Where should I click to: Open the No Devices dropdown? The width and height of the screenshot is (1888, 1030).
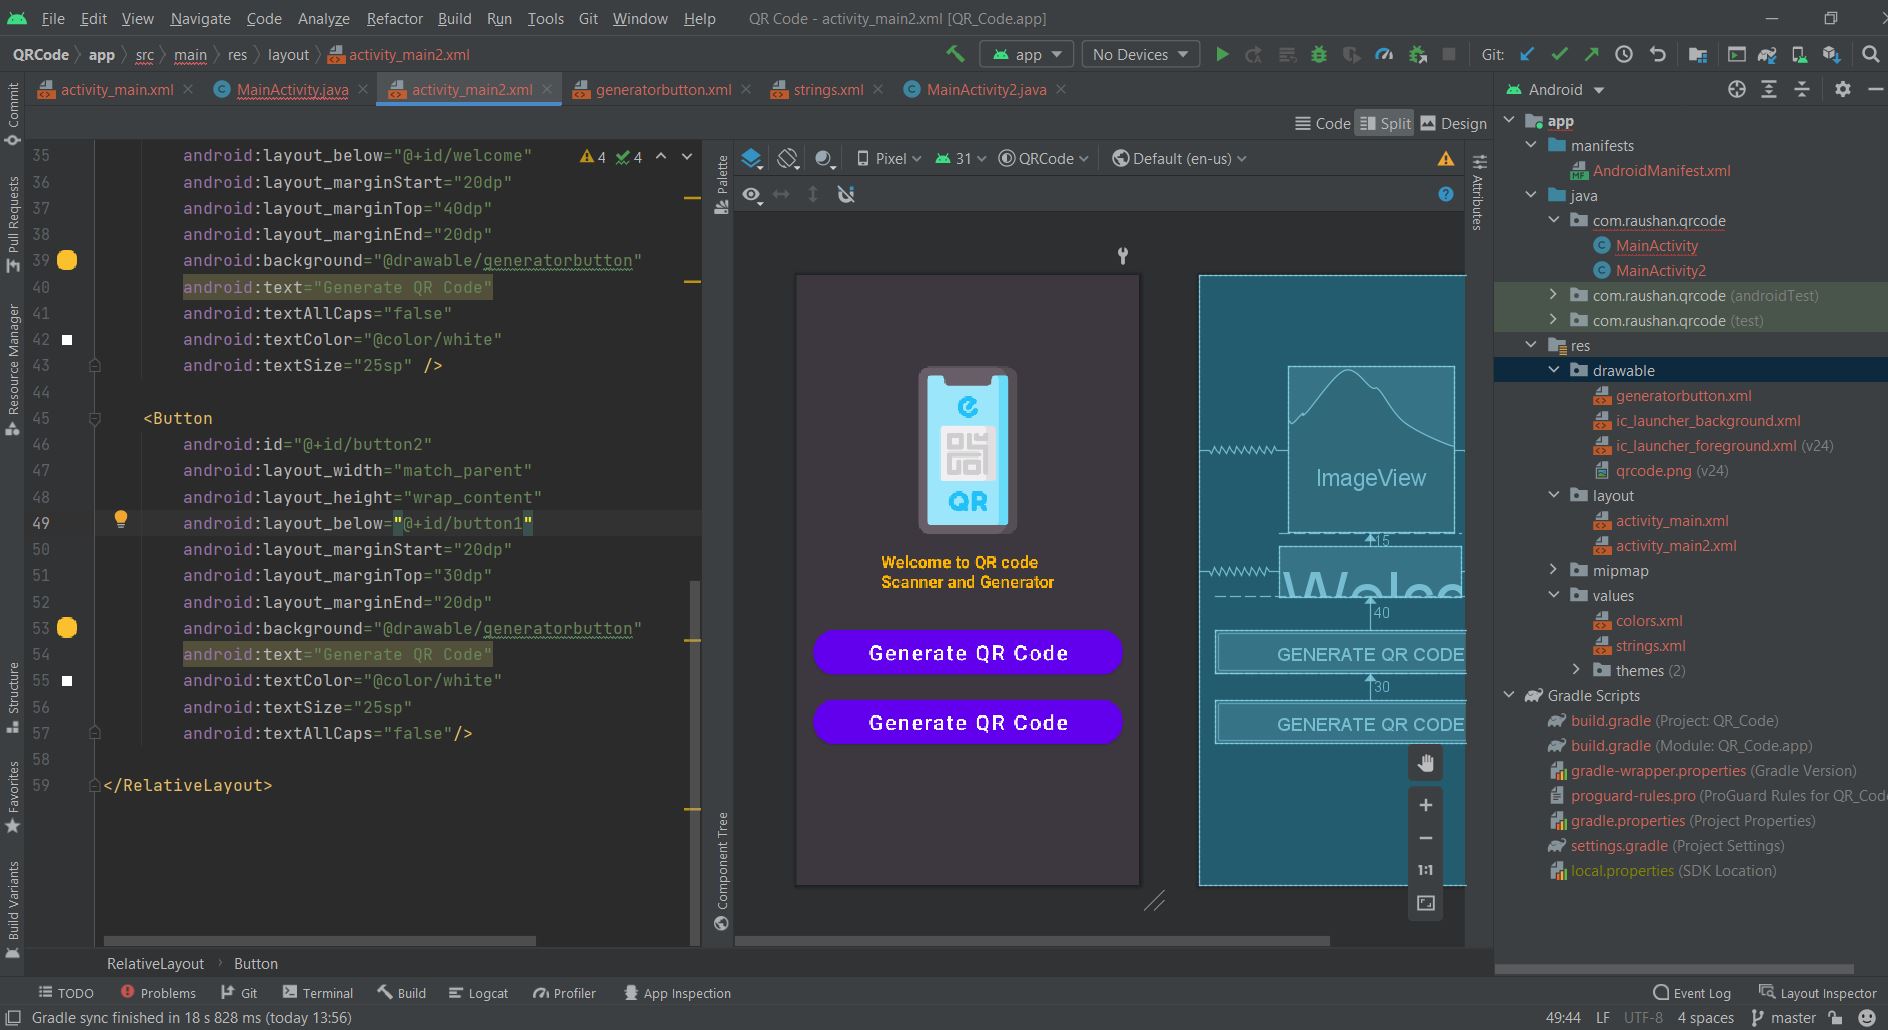pos(1140,55)
